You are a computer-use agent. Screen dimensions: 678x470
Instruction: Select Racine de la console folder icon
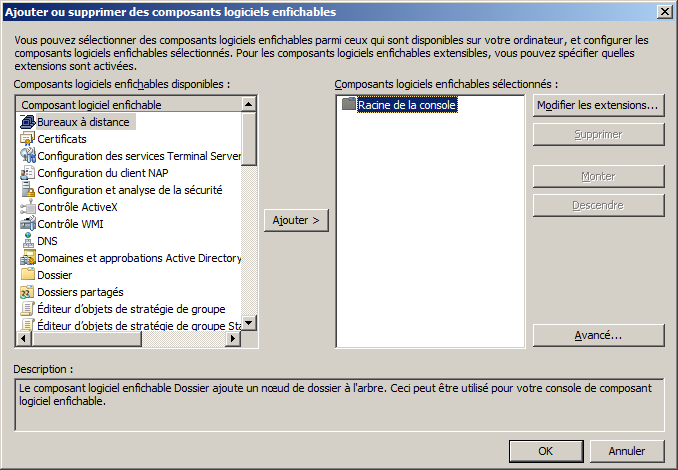click(349, 105)
